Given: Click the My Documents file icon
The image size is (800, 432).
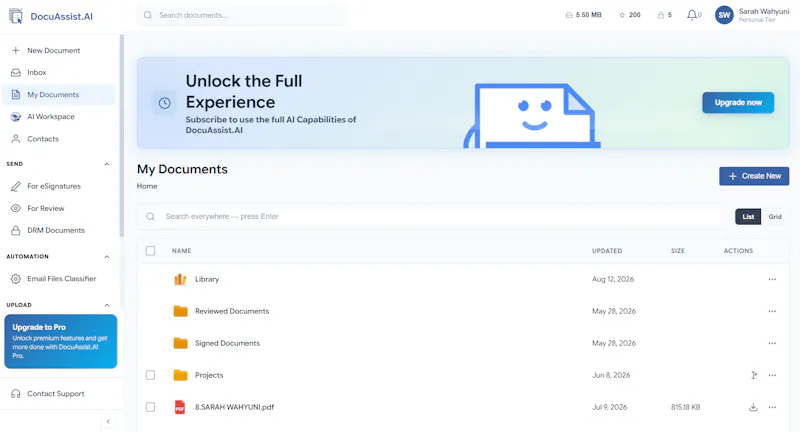Looking at the screenshot, I should click(x=16, y=94).
